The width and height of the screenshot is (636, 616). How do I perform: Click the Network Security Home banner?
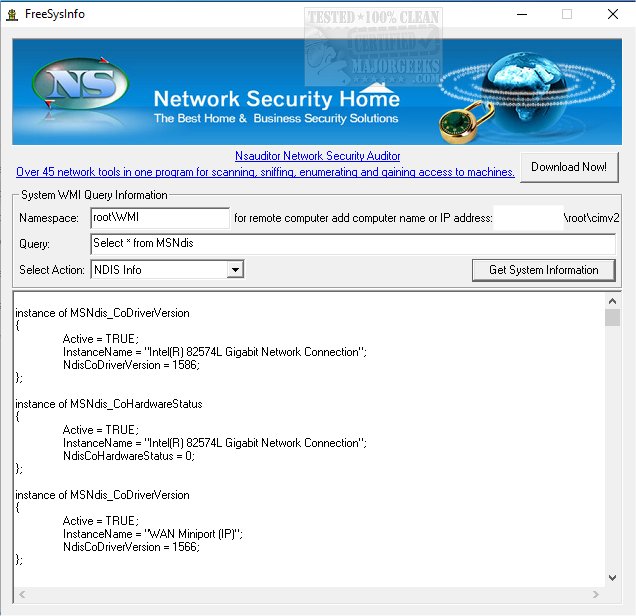[317, 92]
